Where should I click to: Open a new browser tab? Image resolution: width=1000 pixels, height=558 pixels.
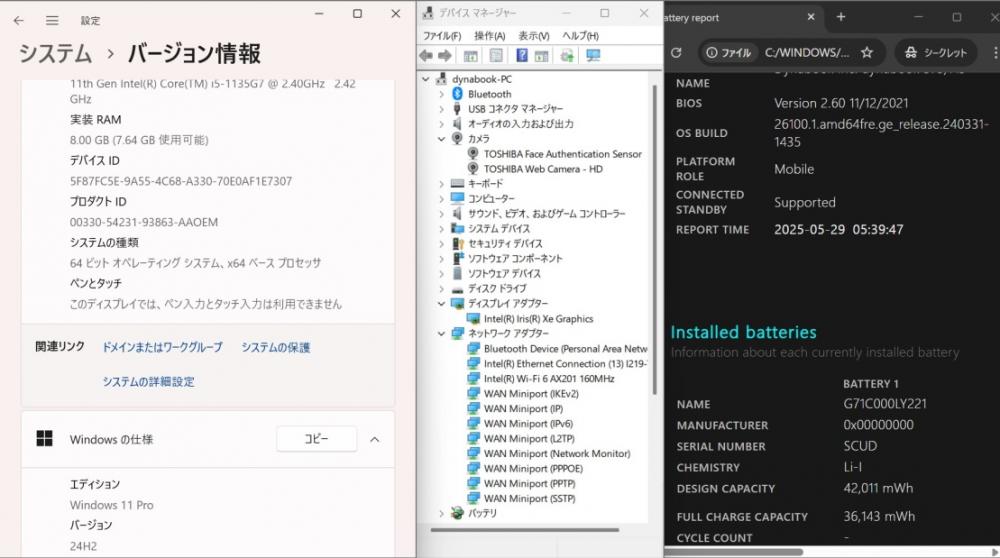(x=841, y=17)
